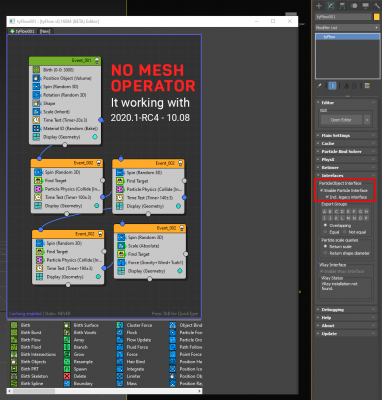The image size is (382, 400).
Task: Click the Pin Stack pushpin icon
Action: pos(319,86)
